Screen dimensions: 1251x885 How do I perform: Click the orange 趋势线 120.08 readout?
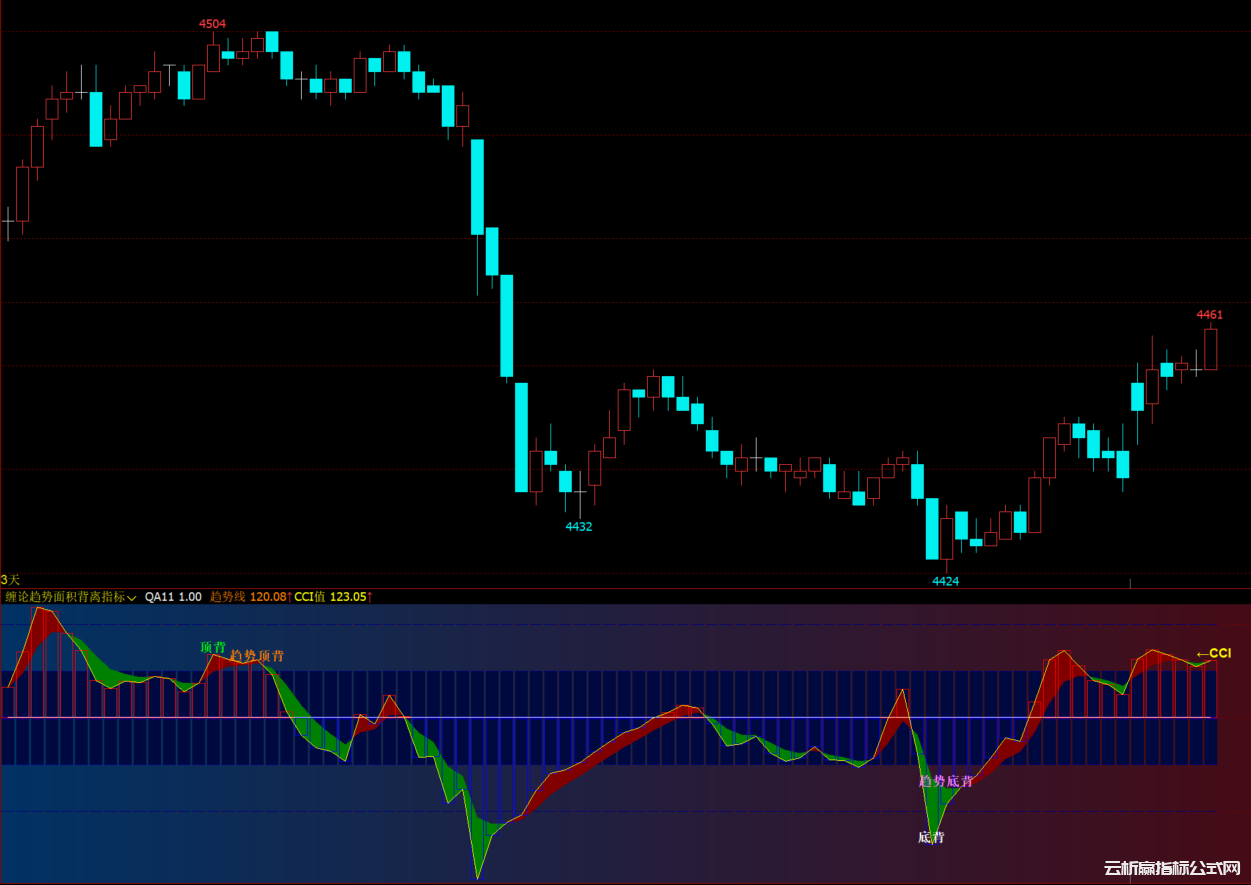coord(251,597)
